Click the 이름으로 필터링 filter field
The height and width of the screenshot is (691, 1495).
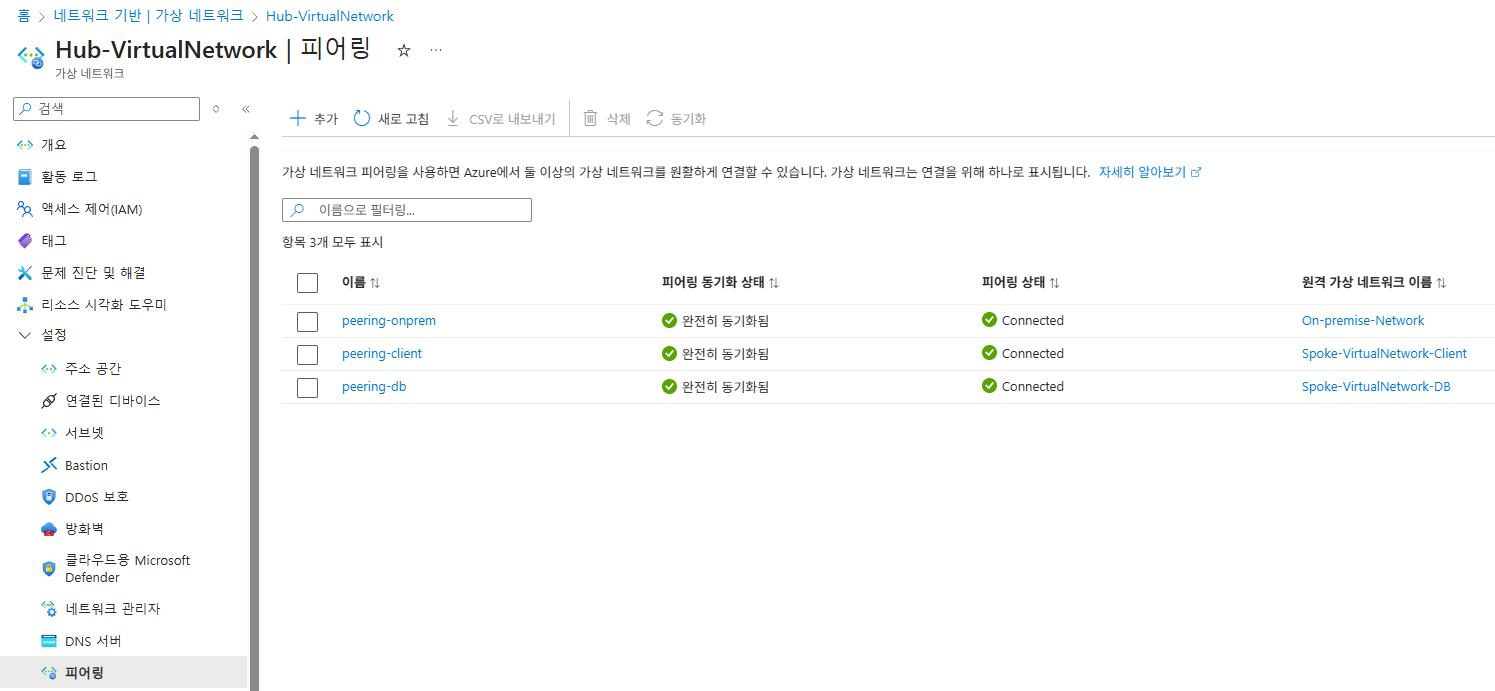407,210
